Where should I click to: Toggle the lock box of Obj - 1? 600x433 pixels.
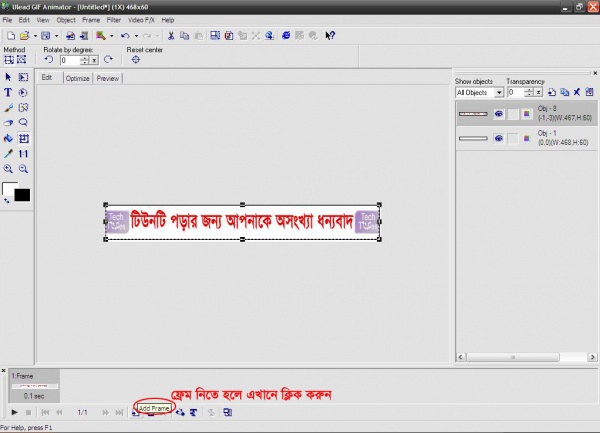point(513,138)
